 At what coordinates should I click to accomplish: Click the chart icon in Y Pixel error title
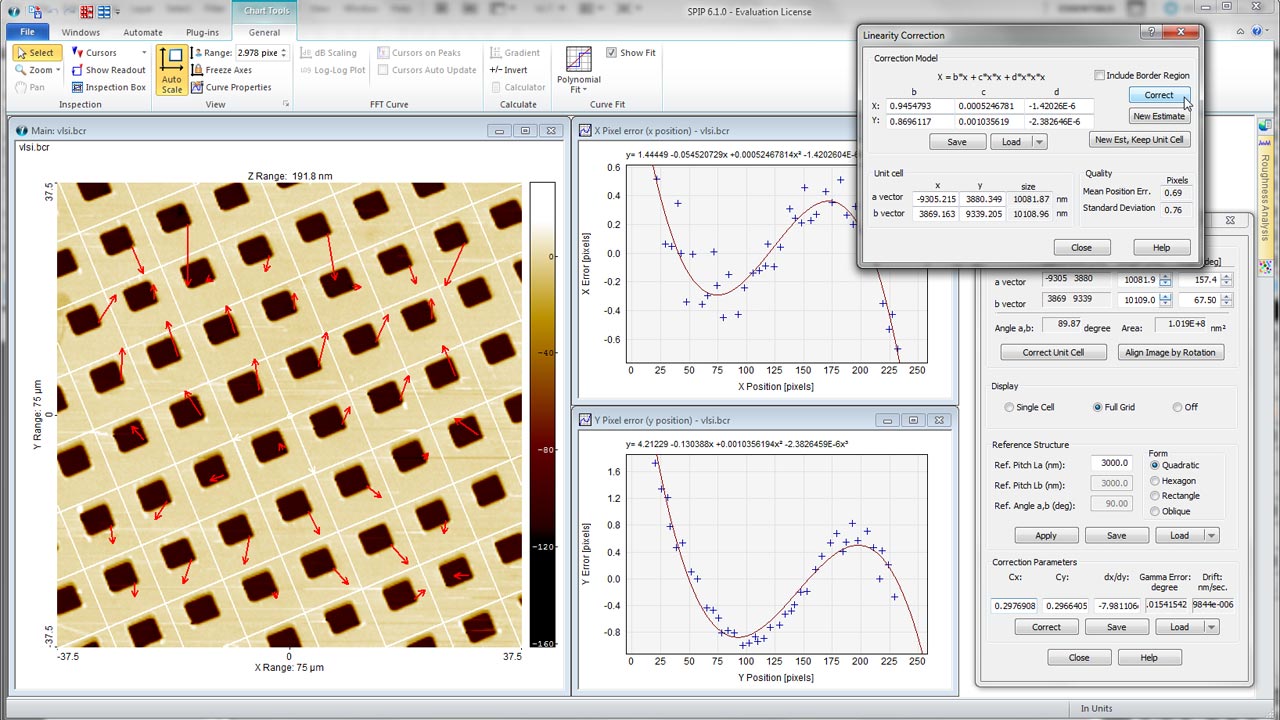[x=585, y=420]
